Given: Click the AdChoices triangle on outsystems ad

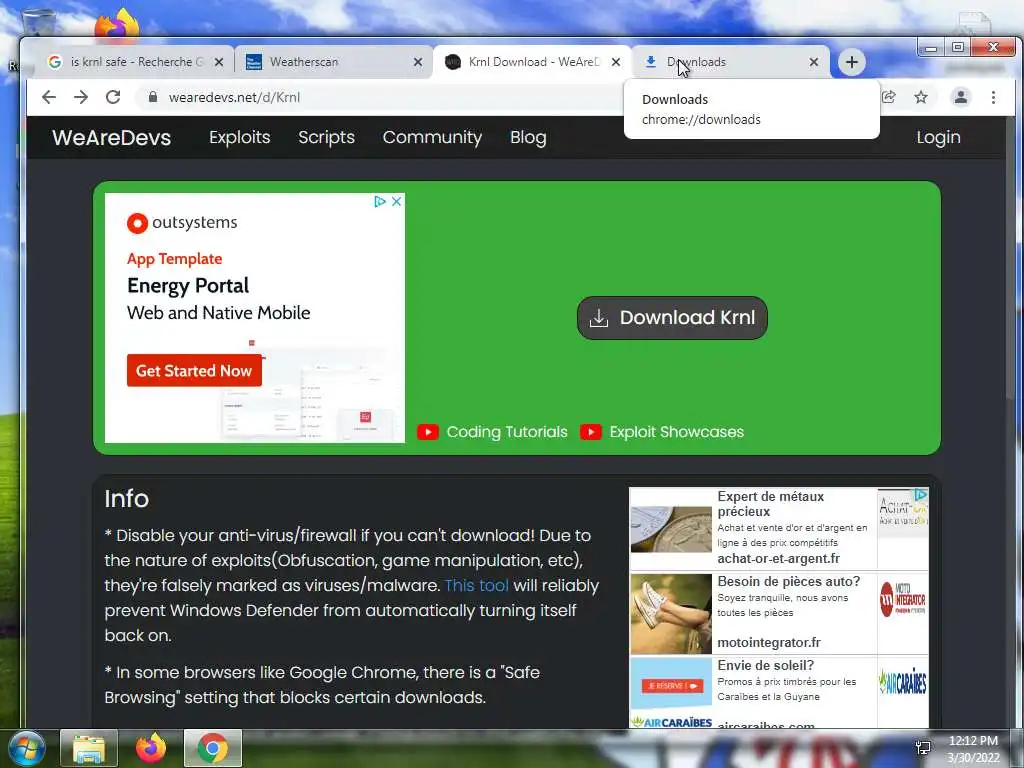Looking at the screenshot, I should (379, 201).
